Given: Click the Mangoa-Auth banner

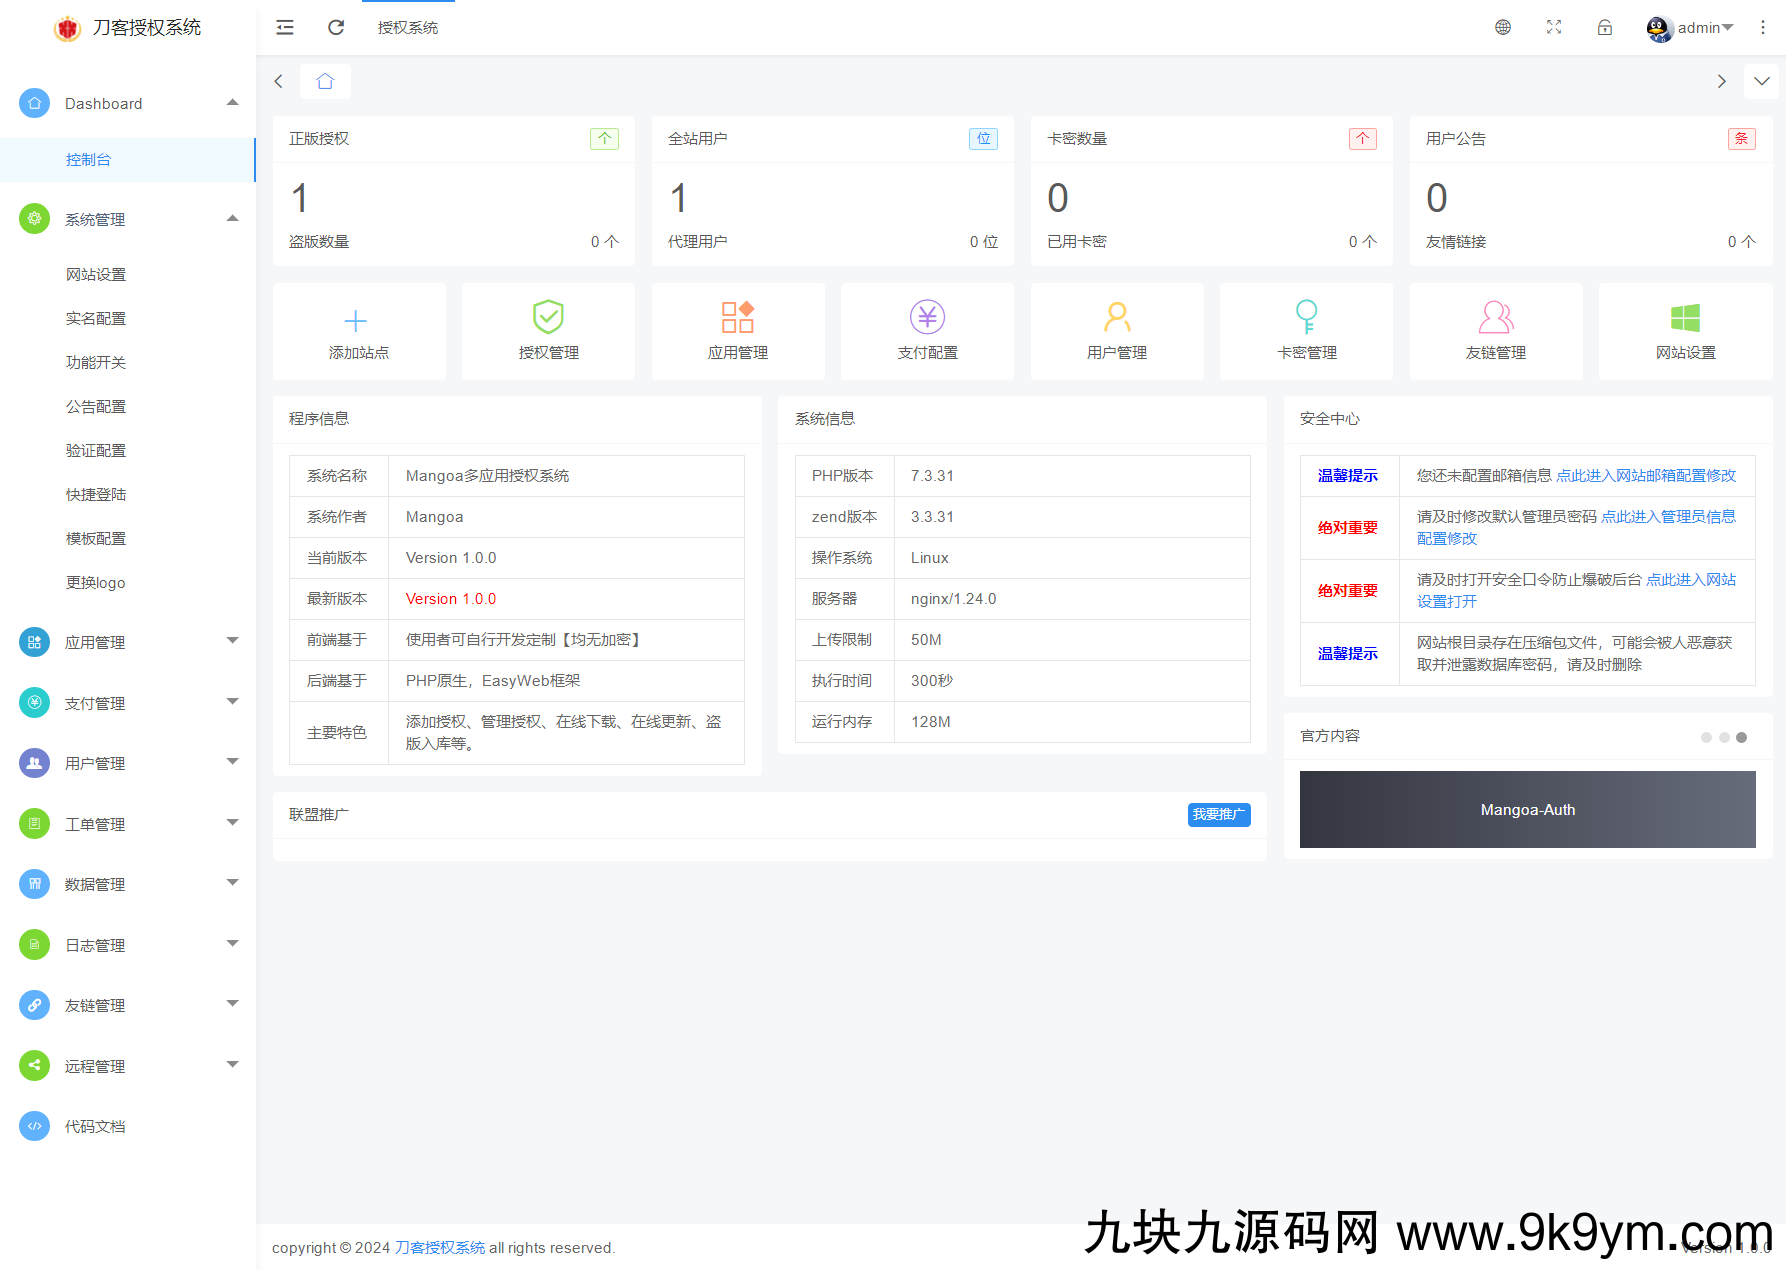Looking at the screenshot, I should coord(1527,809).
